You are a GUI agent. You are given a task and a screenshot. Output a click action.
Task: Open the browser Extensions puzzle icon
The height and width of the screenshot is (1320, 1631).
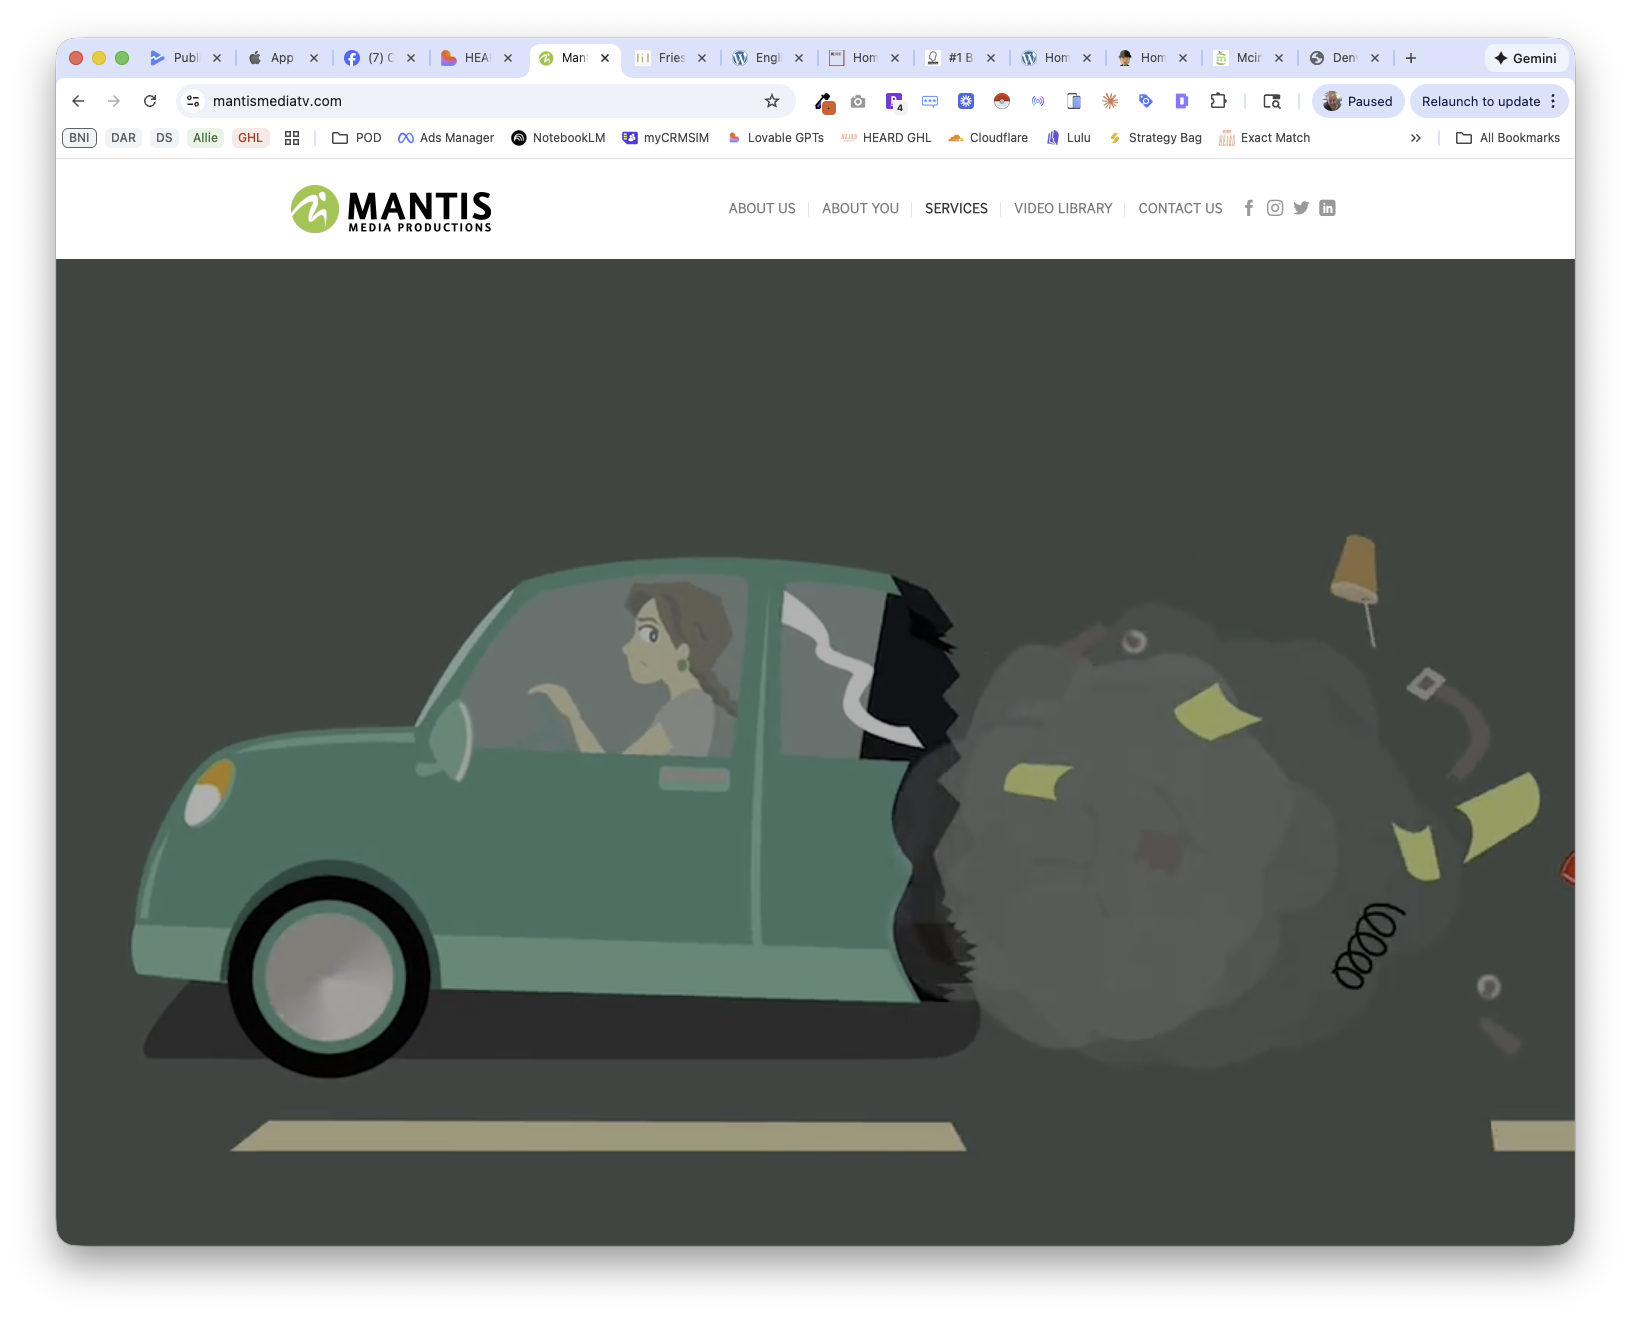(x=1218, y=101)
